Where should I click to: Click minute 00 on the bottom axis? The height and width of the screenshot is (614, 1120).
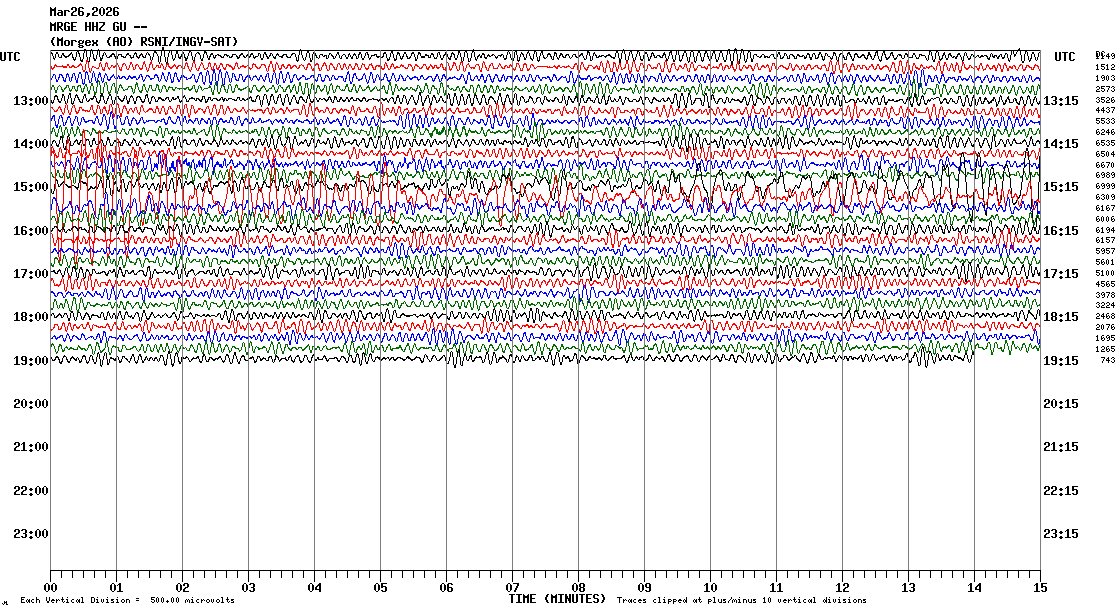(51, 588)
